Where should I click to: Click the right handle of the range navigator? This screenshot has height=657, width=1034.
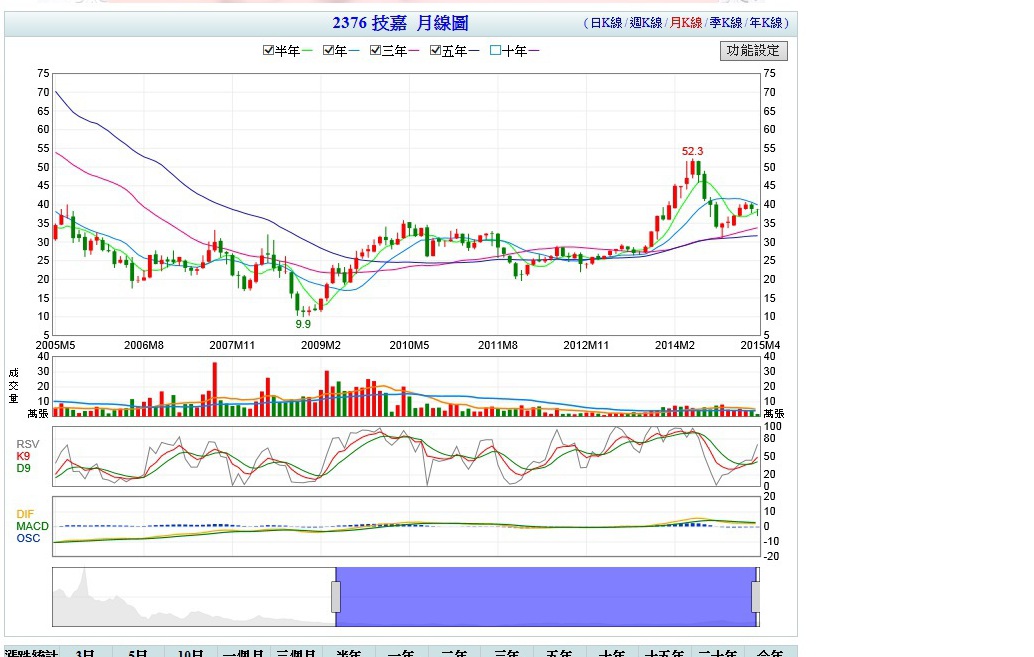coord(756,597)
